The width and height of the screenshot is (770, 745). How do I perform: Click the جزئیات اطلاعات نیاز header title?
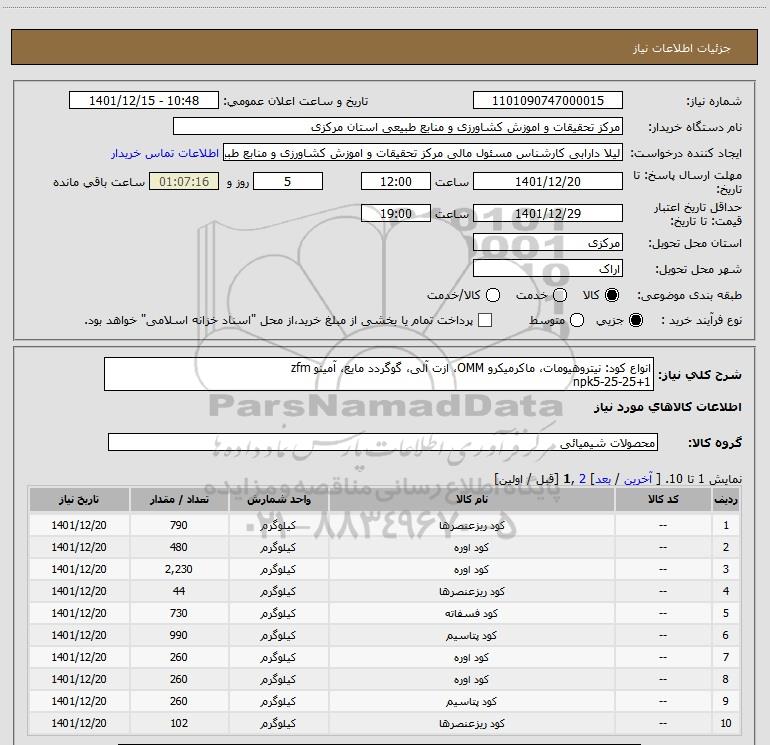click(681, 48)
